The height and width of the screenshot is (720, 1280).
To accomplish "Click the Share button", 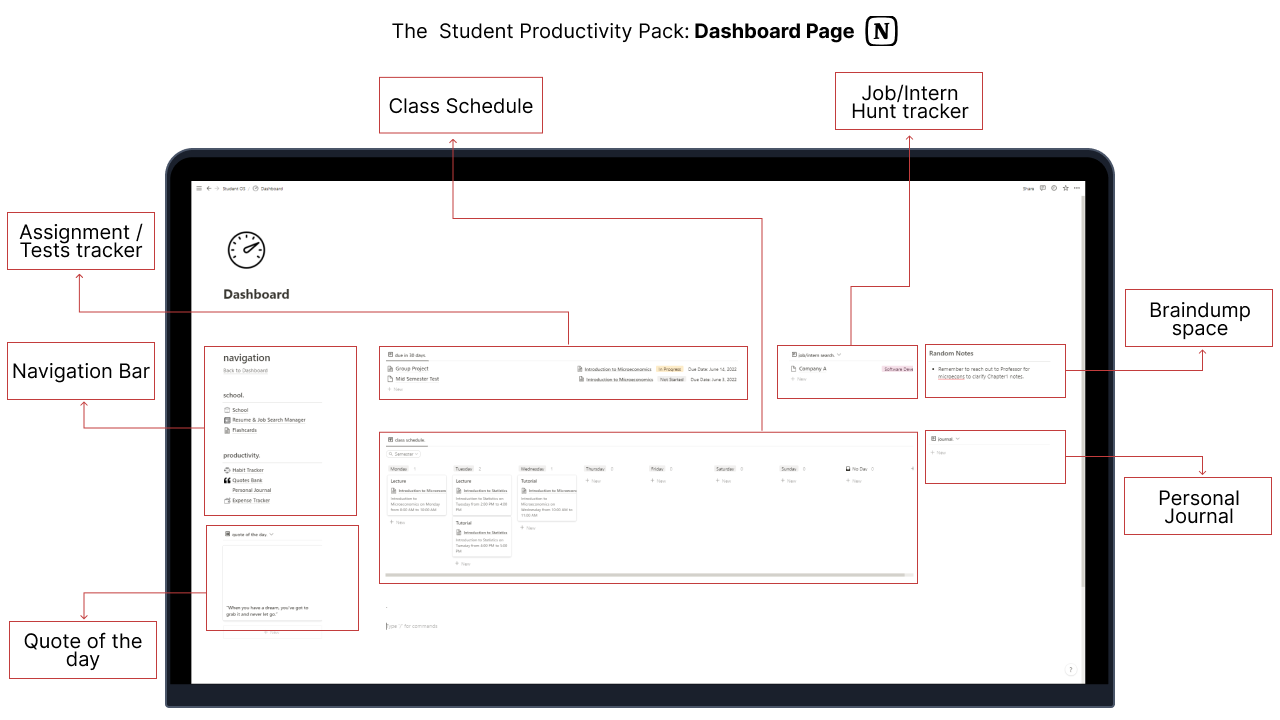I will pos(1028,188).
